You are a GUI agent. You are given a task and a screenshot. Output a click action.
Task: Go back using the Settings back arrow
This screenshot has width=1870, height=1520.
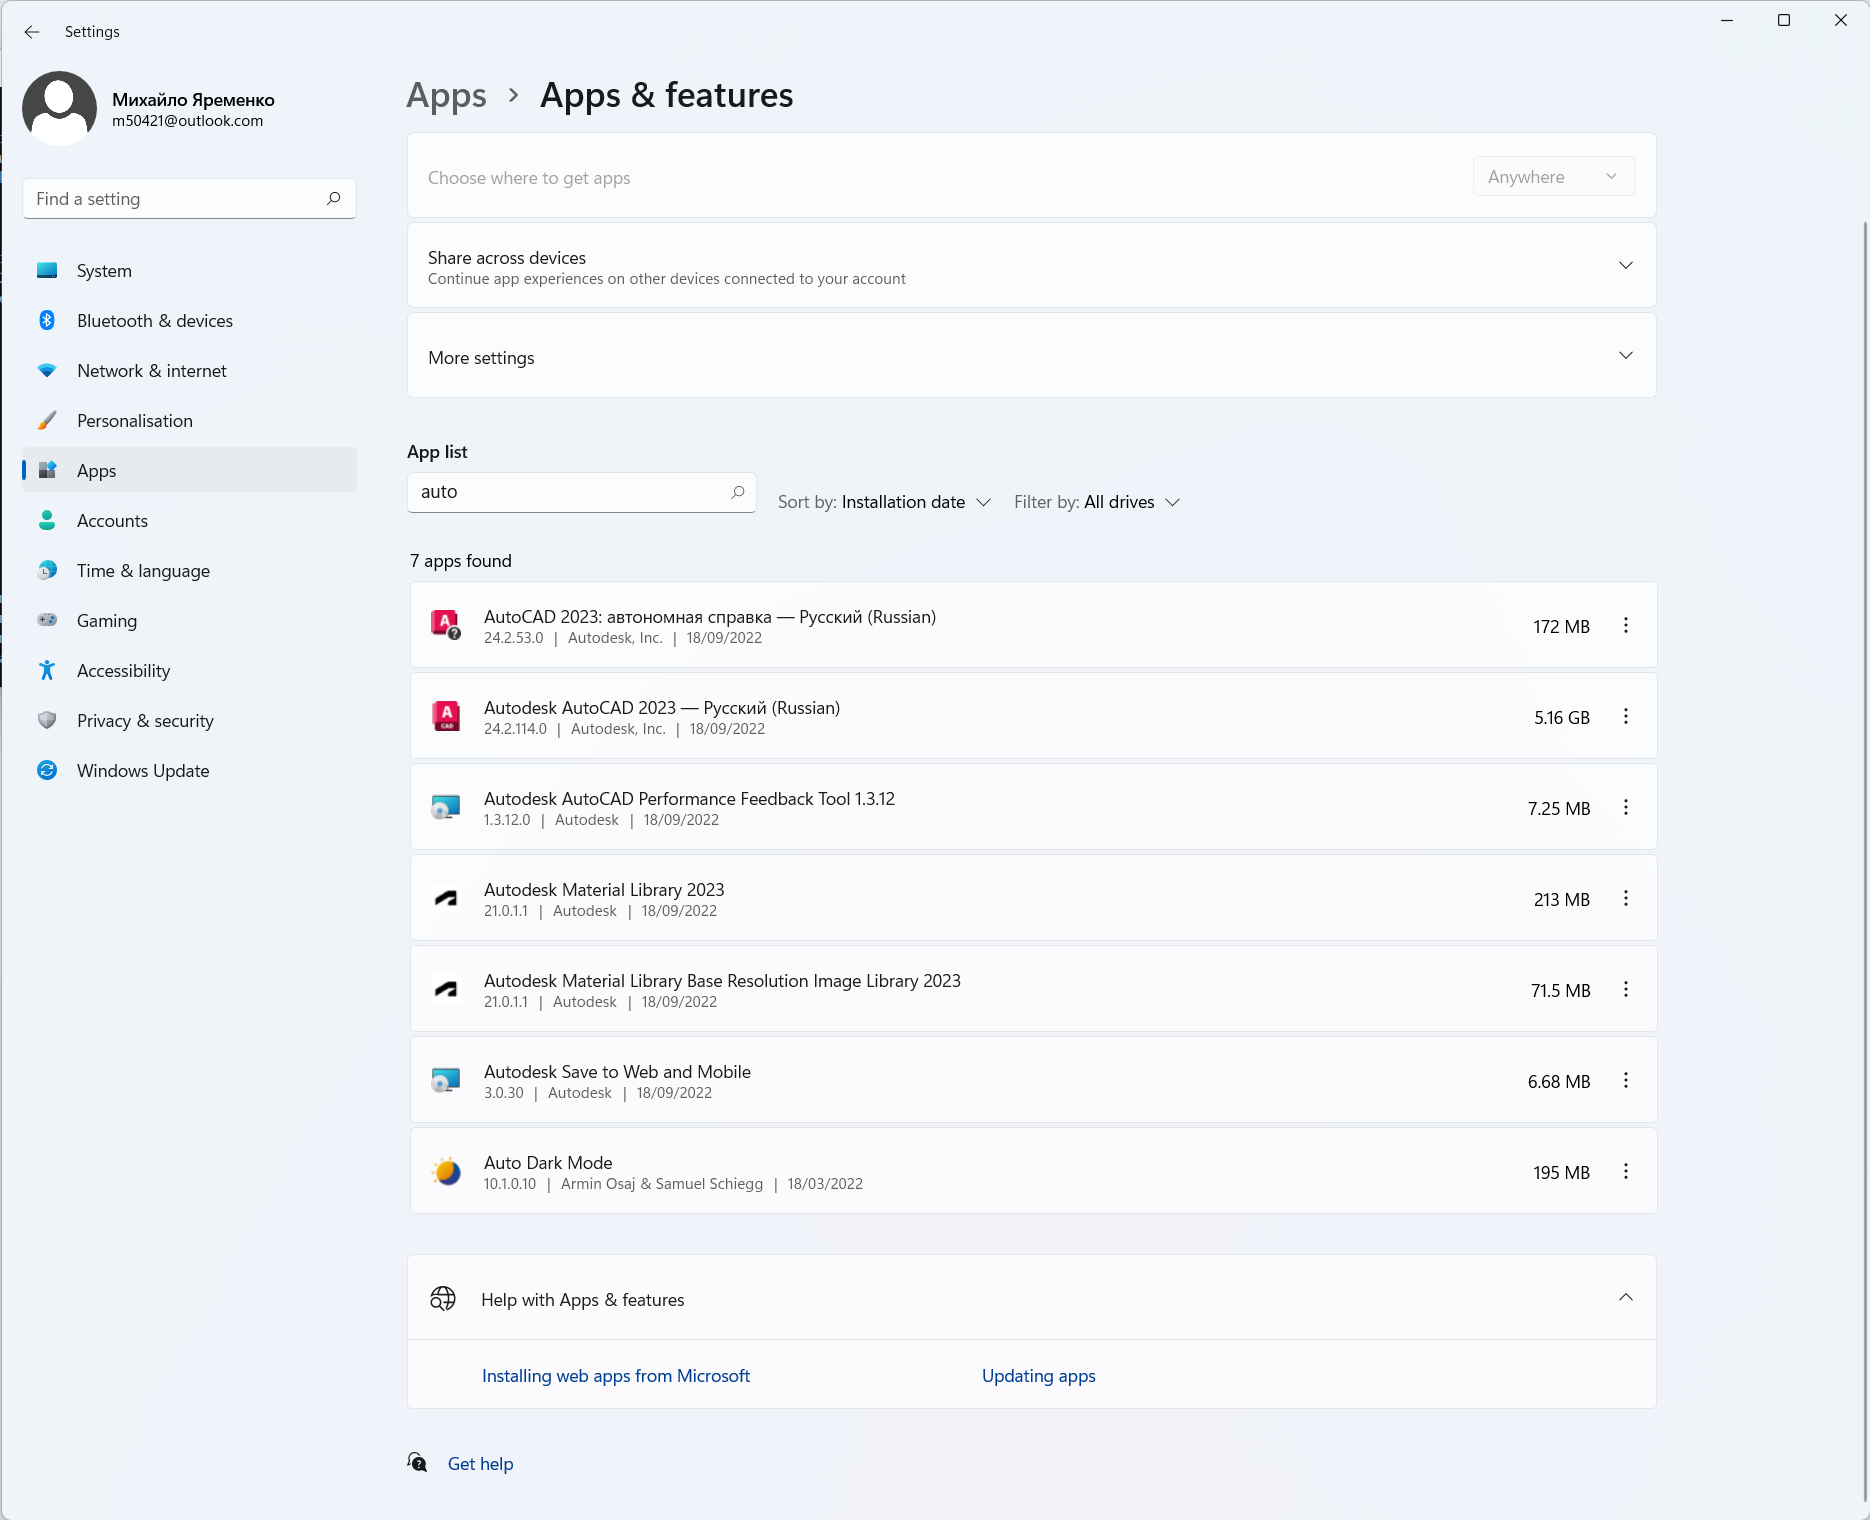pos(32,32)
